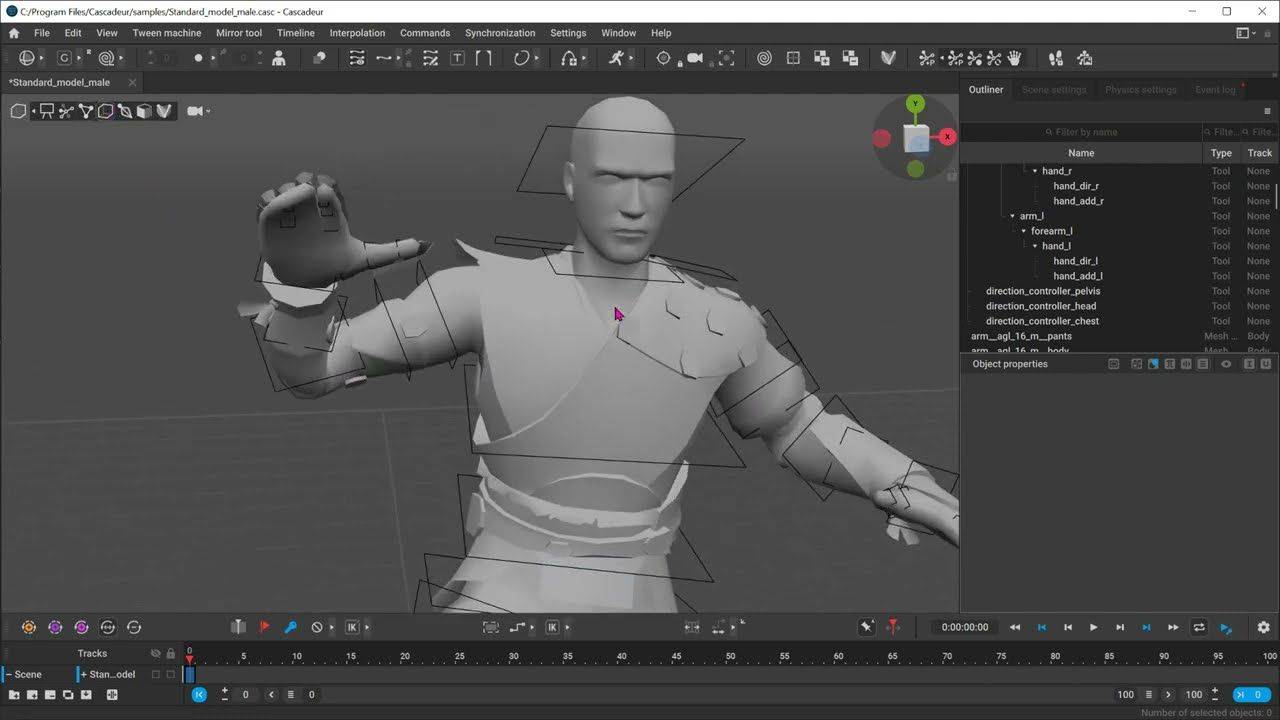
Task: Click the blue key icon on timeline toolbar
Action: pos(291,627)
